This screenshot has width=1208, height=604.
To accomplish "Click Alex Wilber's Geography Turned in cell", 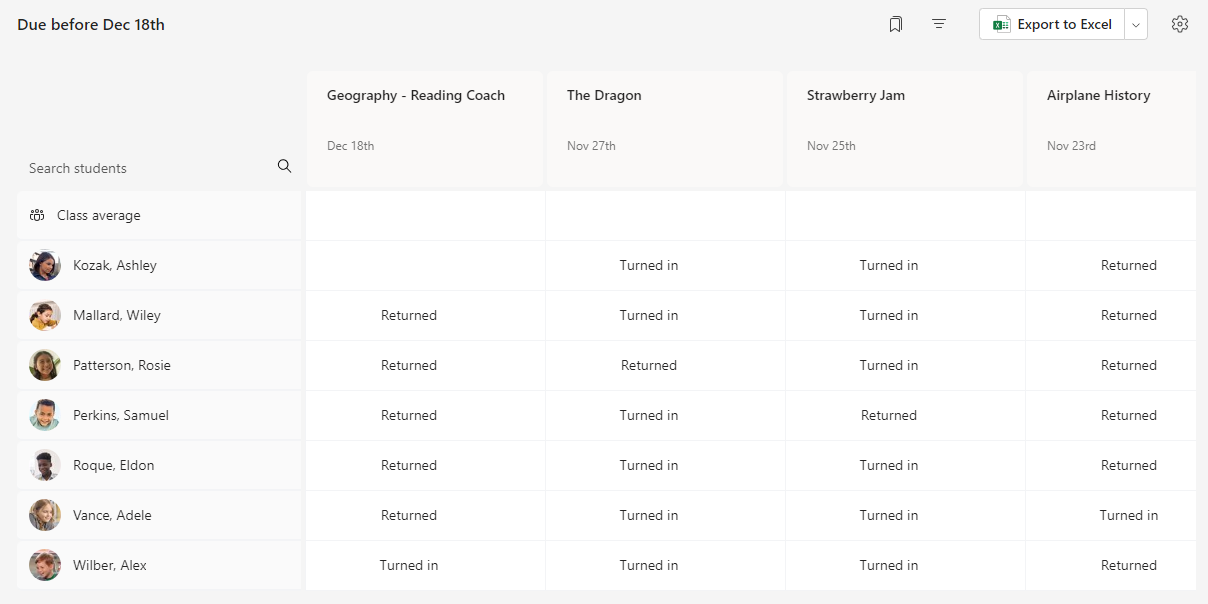I will point(409,565).
